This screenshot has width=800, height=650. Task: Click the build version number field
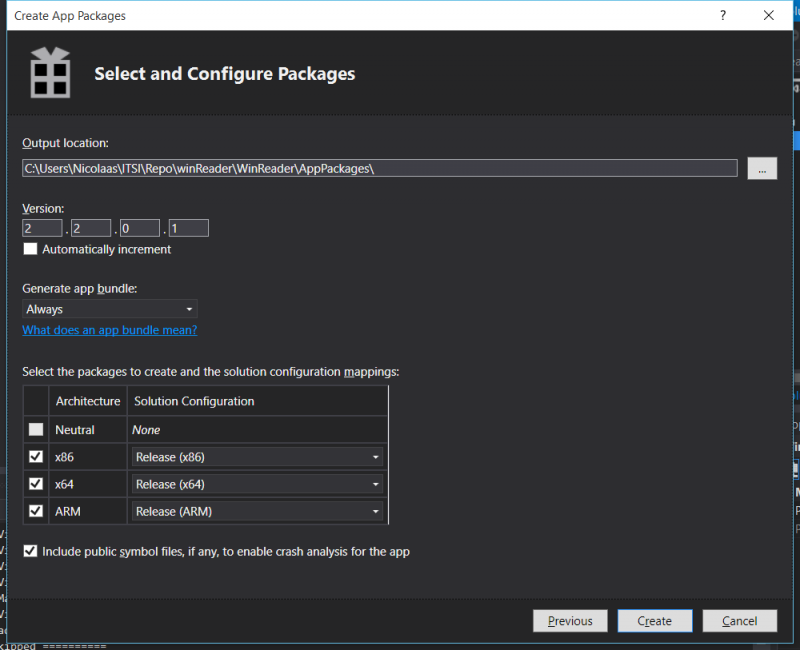(140, 228)
